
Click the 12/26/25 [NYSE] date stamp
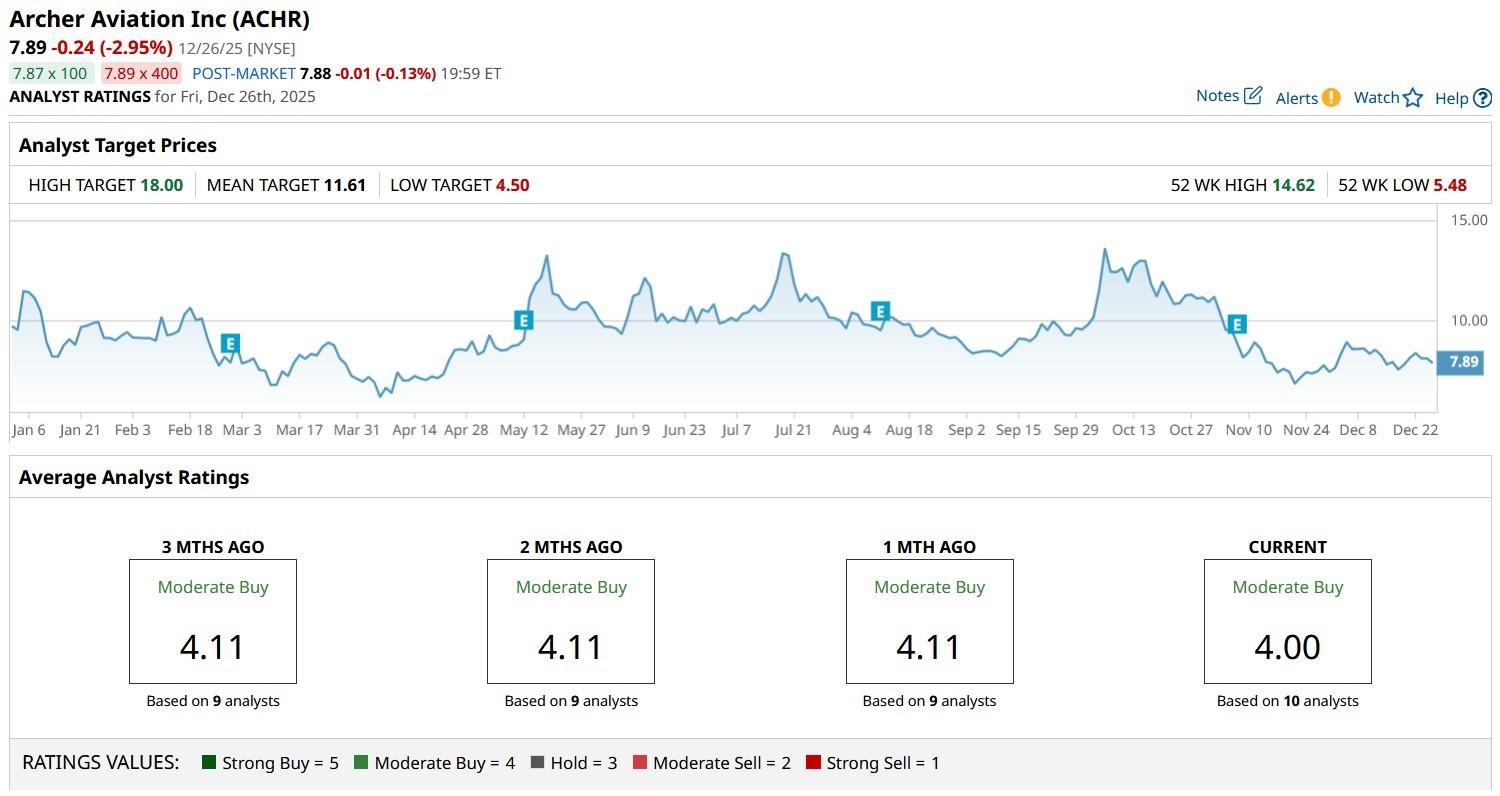pyautogui.click(x=237, y=49)
